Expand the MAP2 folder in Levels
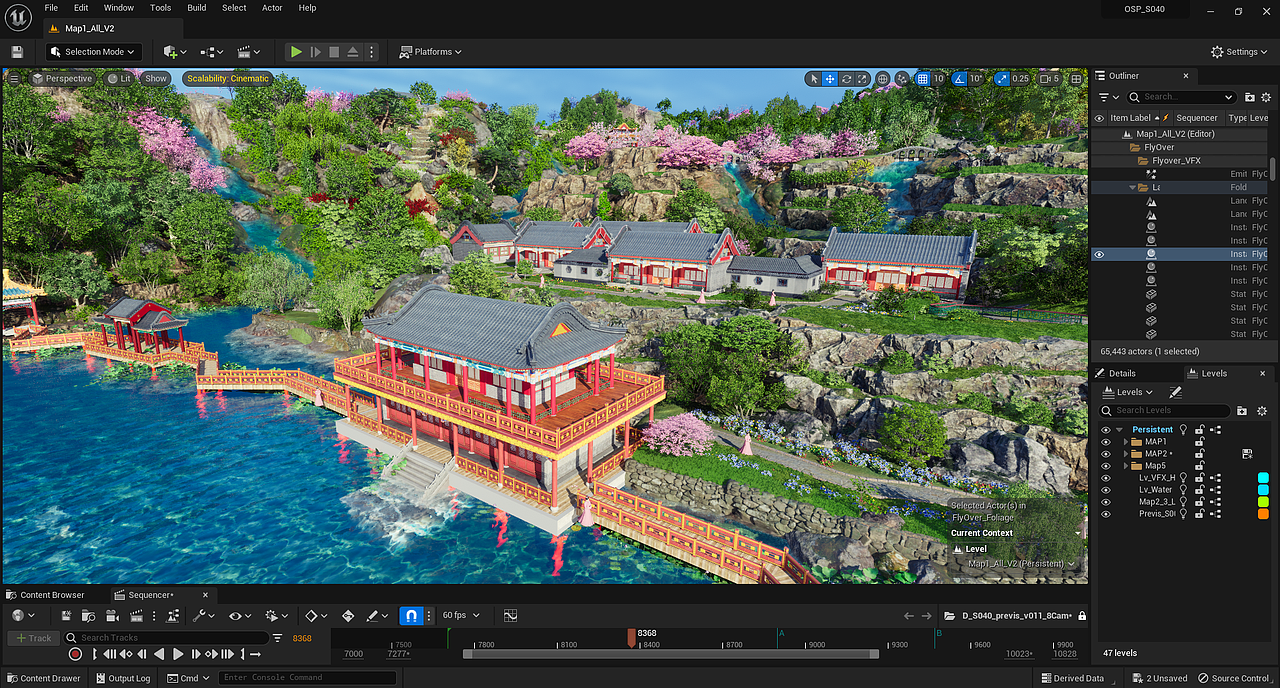 (x=1126, y=454)
